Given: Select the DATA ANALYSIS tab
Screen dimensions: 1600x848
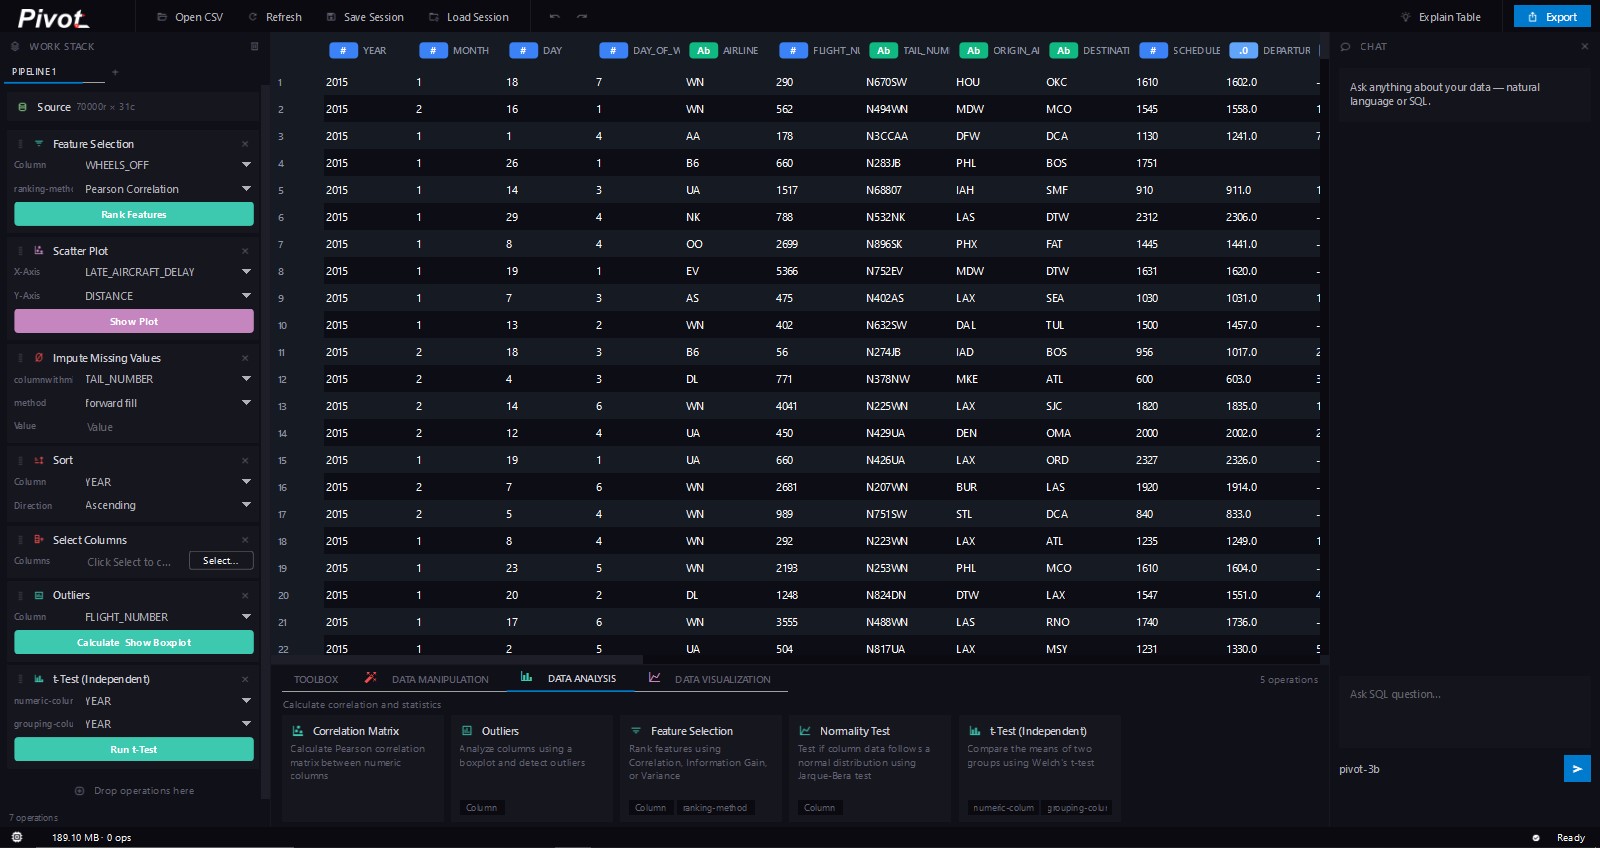Looking at the screenshot, I should click(570, 678).
